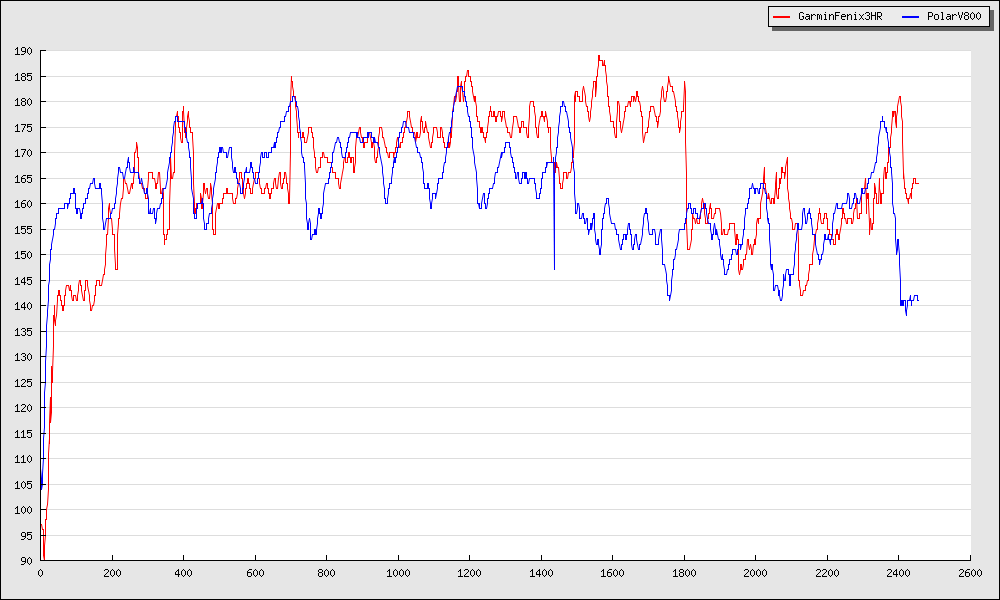The height and width of the screenshot is (600, 1000).
Task: Click the 190 label on the y-axis
Action: click(x=23, y=51)
